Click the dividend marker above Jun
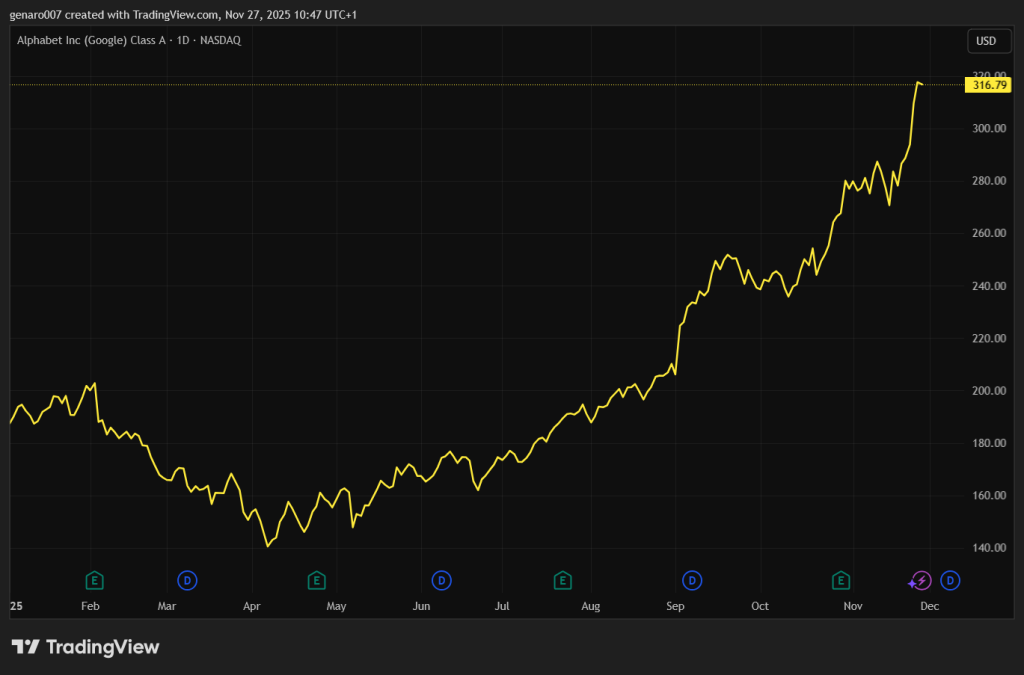 pos(441,580)
